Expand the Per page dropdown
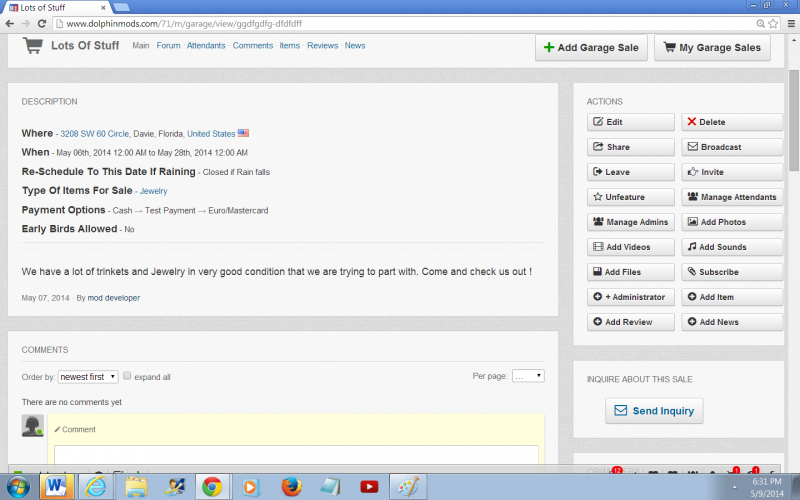 (x=527, y=376)
